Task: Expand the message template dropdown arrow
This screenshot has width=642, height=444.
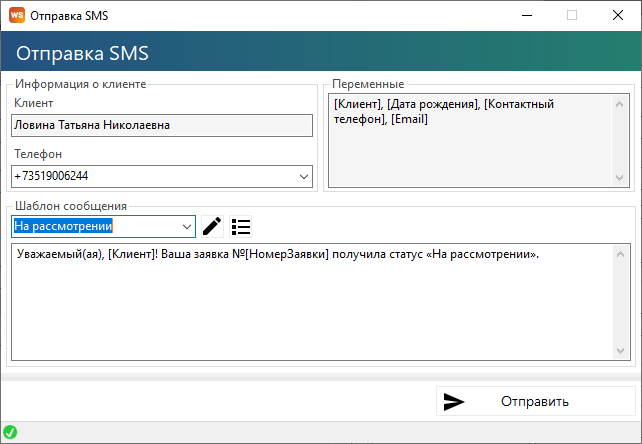Action: [186, 226]
